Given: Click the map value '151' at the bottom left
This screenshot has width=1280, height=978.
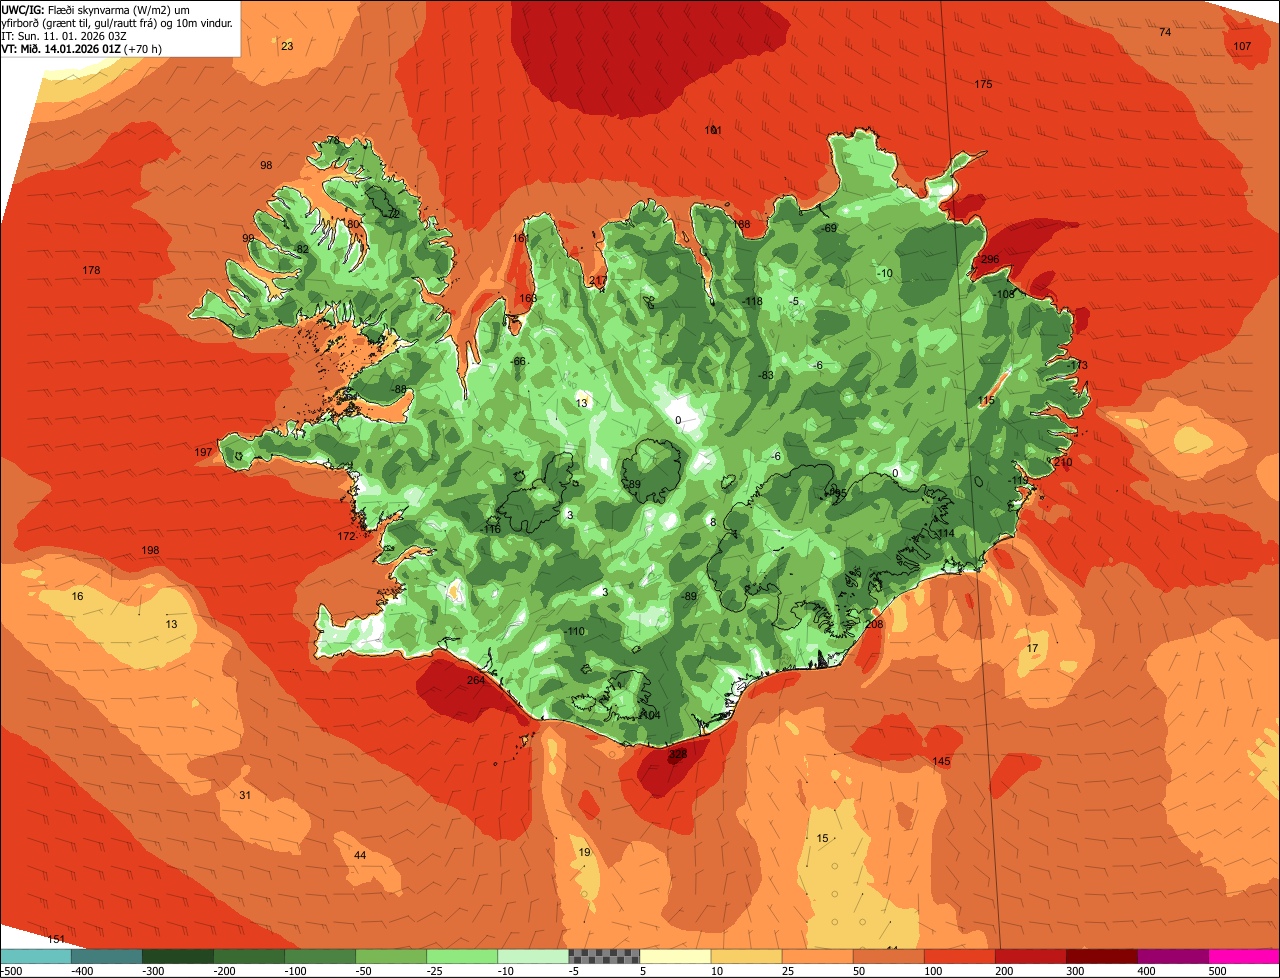Looking at the screenshot, I should [57, 940].
